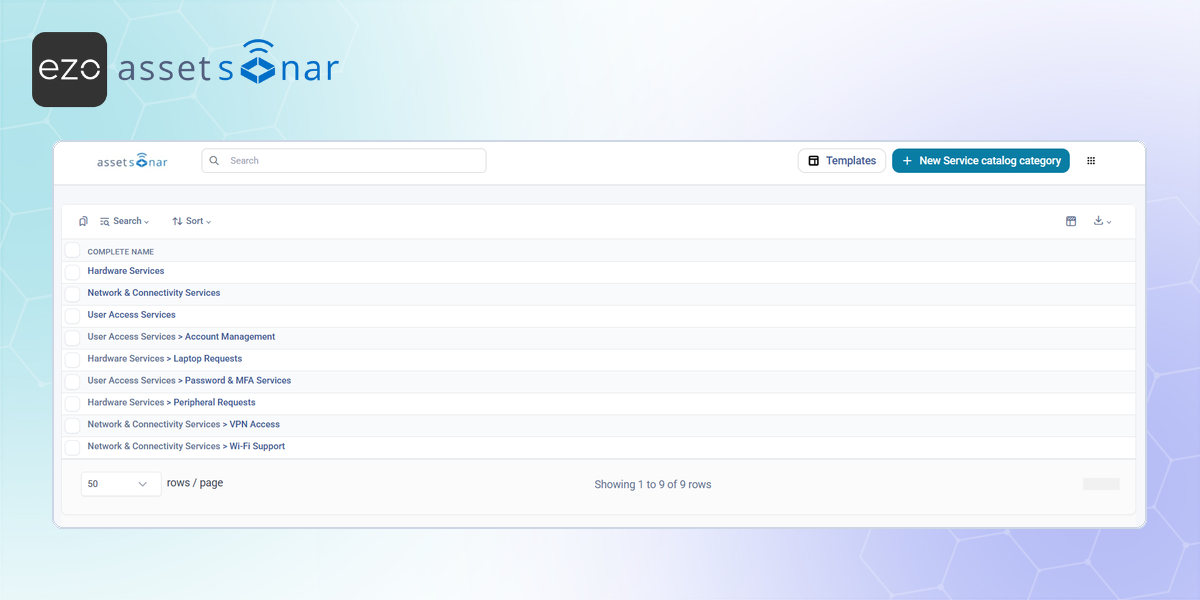1200x600 pixels.
Task: Open Hardware Services > Peripheral Requests
Action: pos(171,403)
